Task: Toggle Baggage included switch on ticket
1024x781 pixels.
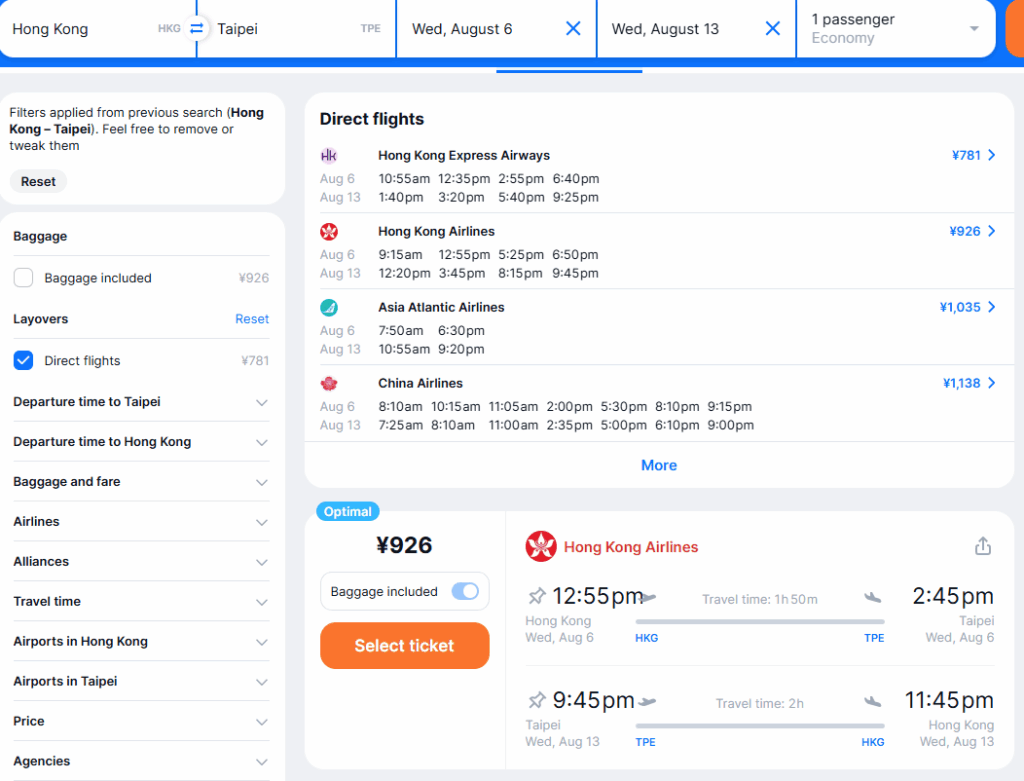Action: tap(465, 591)
